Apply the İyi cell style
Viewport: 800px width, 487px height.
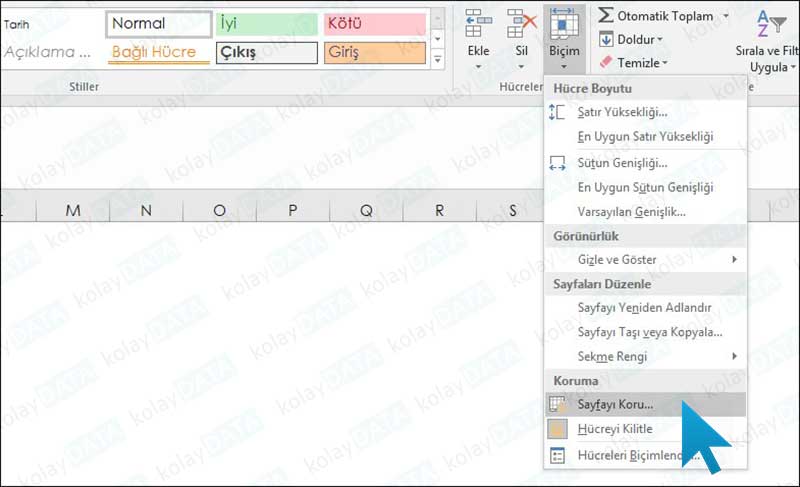pyautogui.click(x=267, y=24)
